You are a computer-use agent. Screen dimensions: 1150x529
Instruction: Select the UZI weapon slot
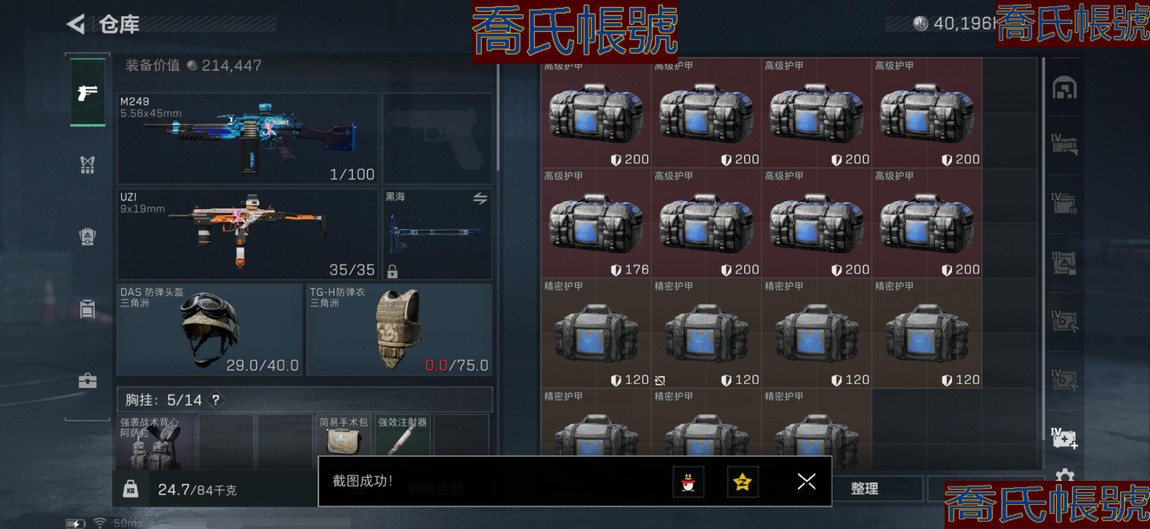248,234
